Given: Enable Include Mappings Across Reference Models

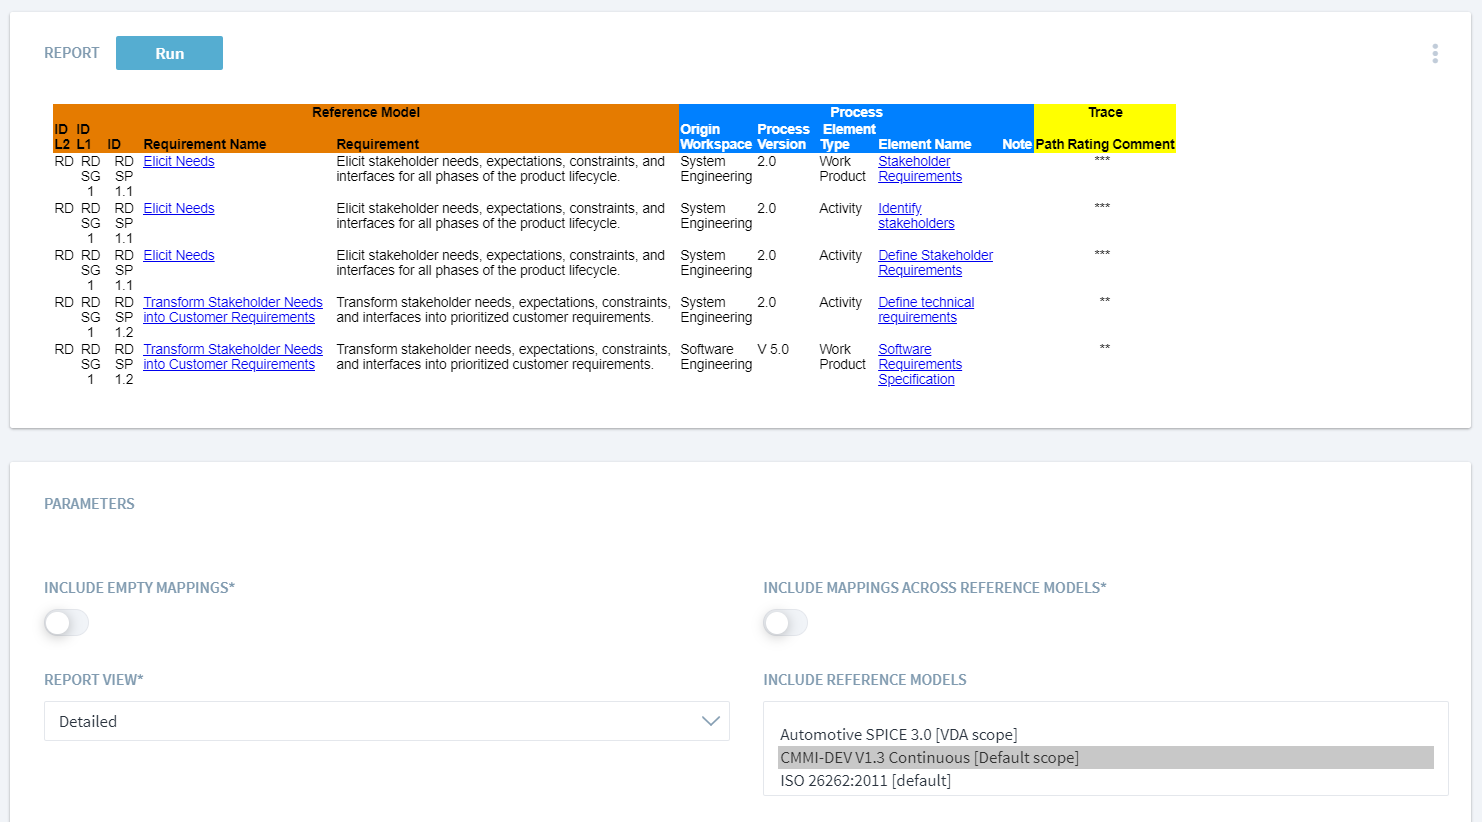Looking at the screenshot, I should point(785,623).
